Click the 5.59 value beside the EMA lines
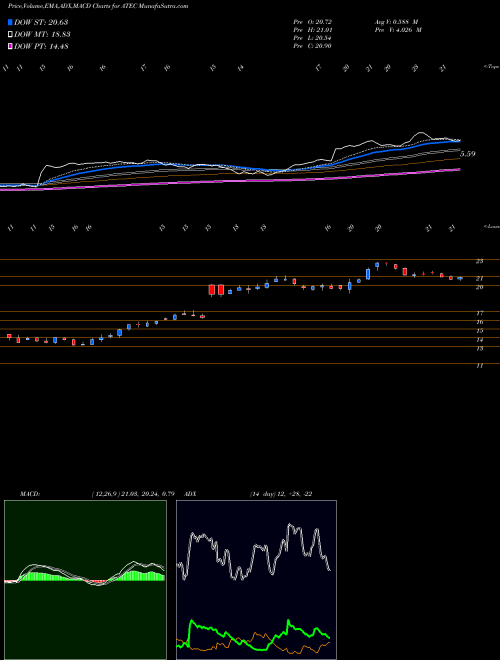500x660 pixels. pos(468,154)
